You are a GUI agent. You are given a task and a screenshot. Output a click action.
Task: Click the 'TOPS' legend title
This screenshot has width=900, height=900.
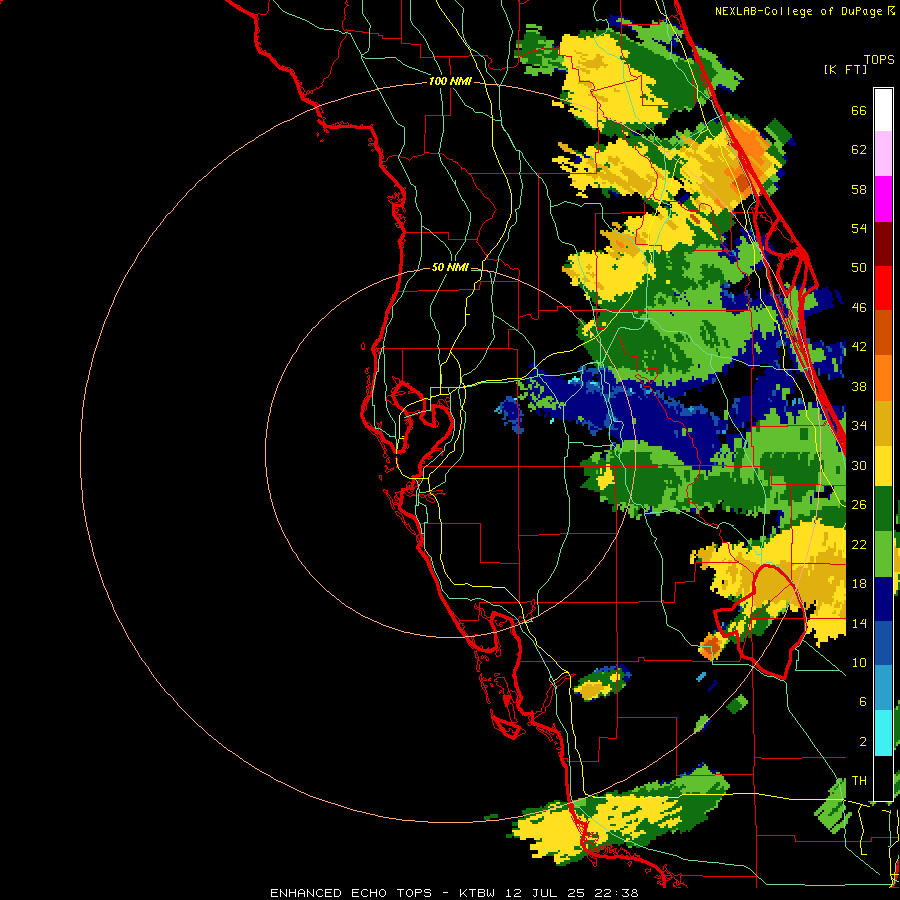pyautogui.click(x=879, y=60)
